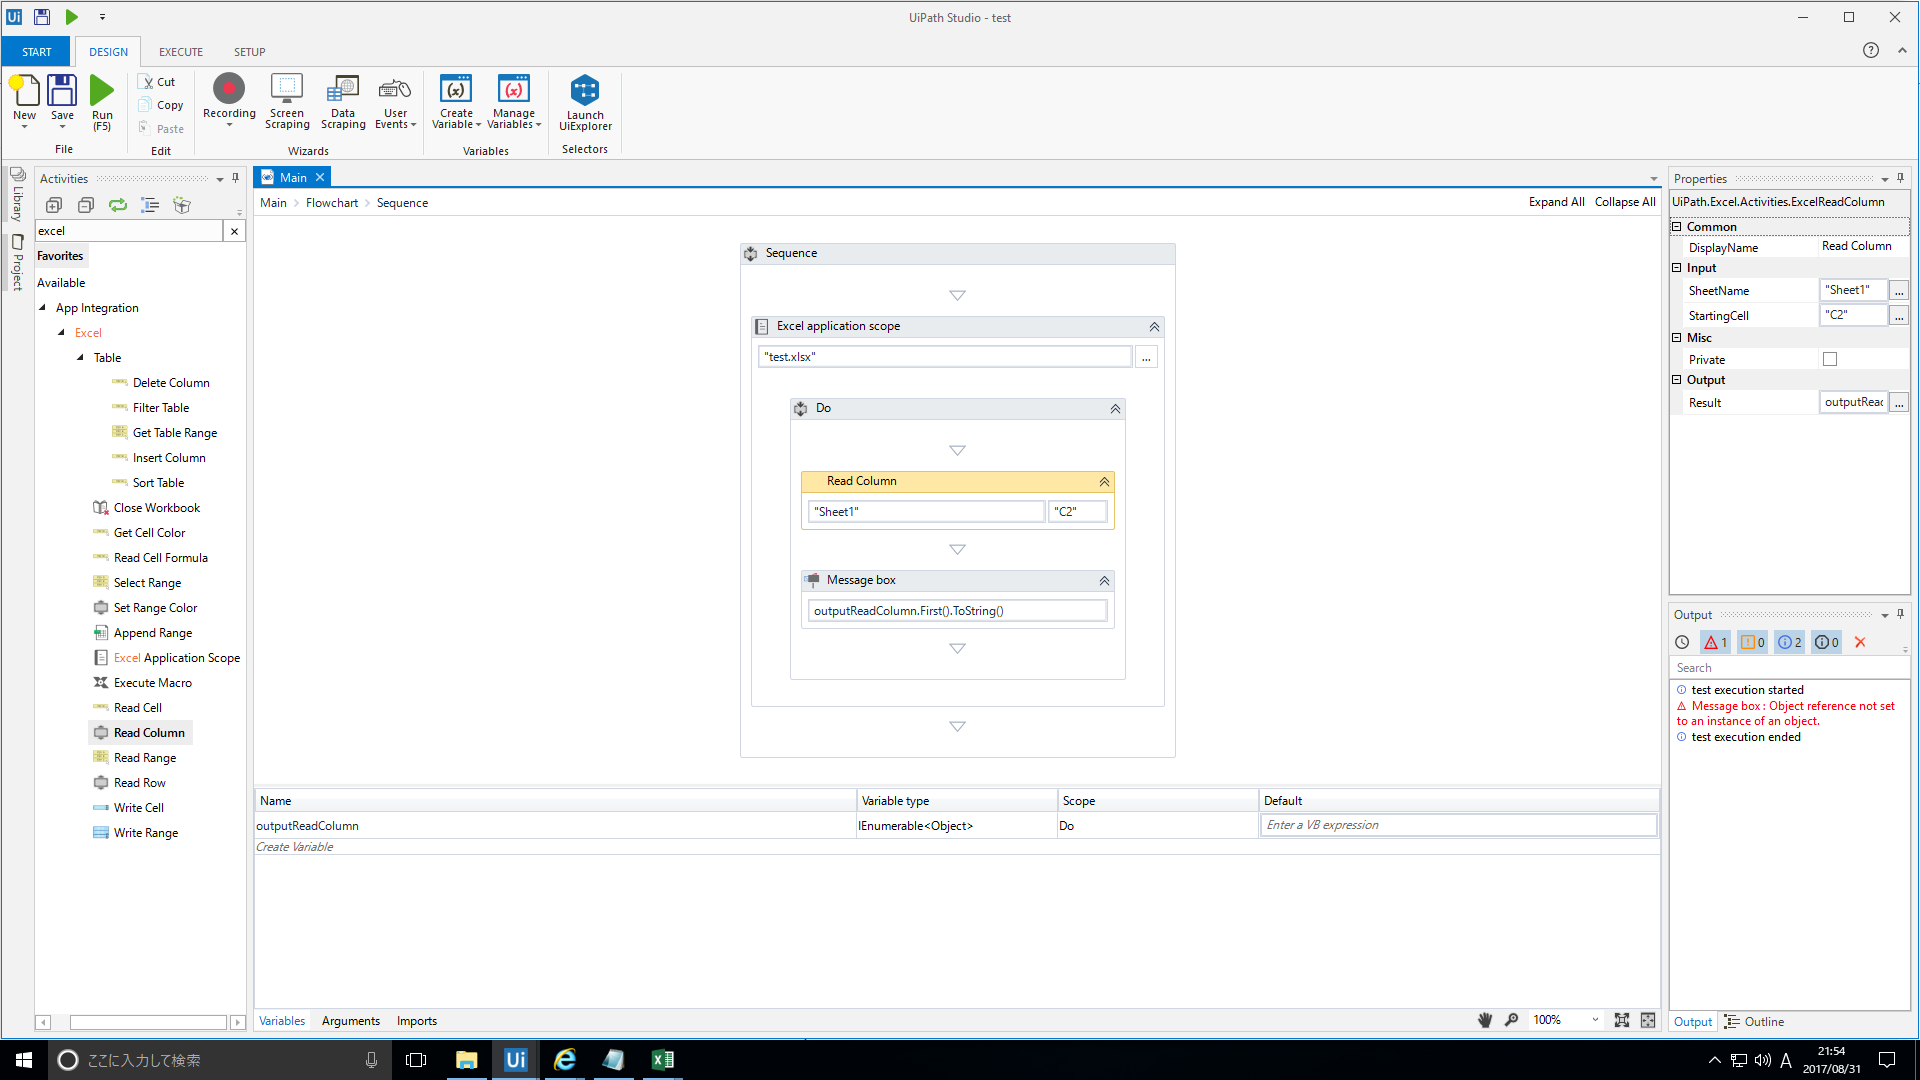Open SheetName expression editor ellipsis button
This screenshot has width=1920, height=1080.
pyautogui.click(x=1899, y=291)
